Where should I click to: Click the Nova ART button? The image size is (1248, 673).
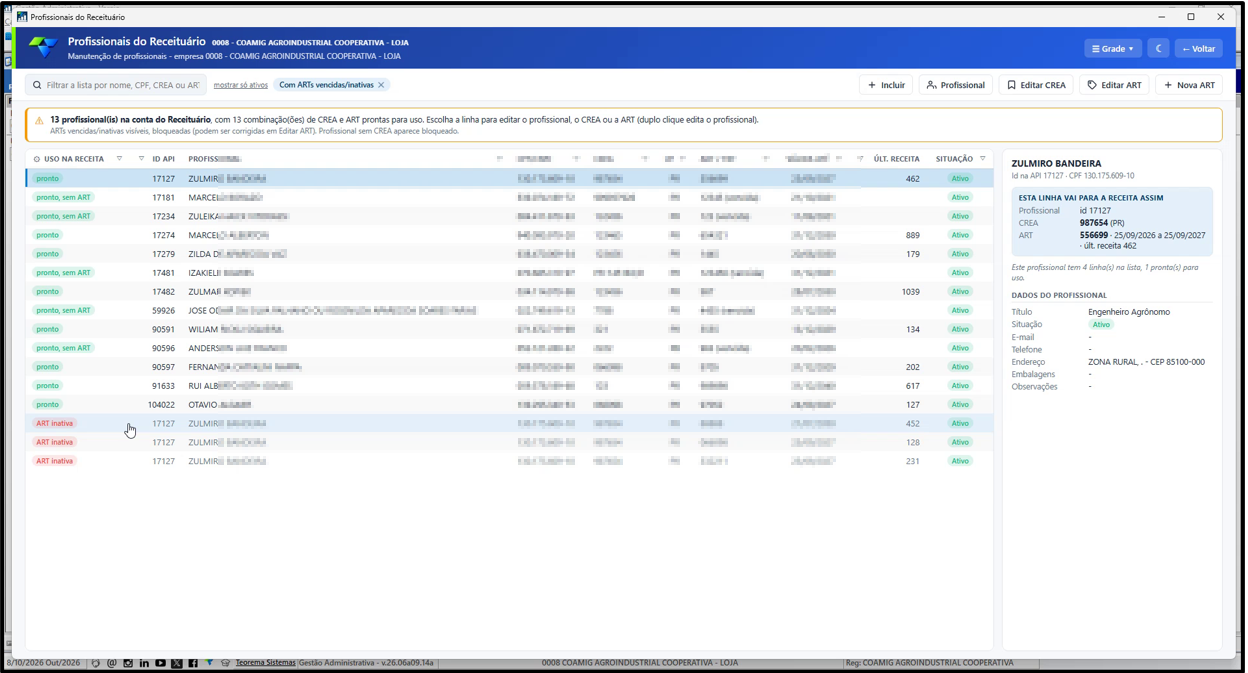1189,85
